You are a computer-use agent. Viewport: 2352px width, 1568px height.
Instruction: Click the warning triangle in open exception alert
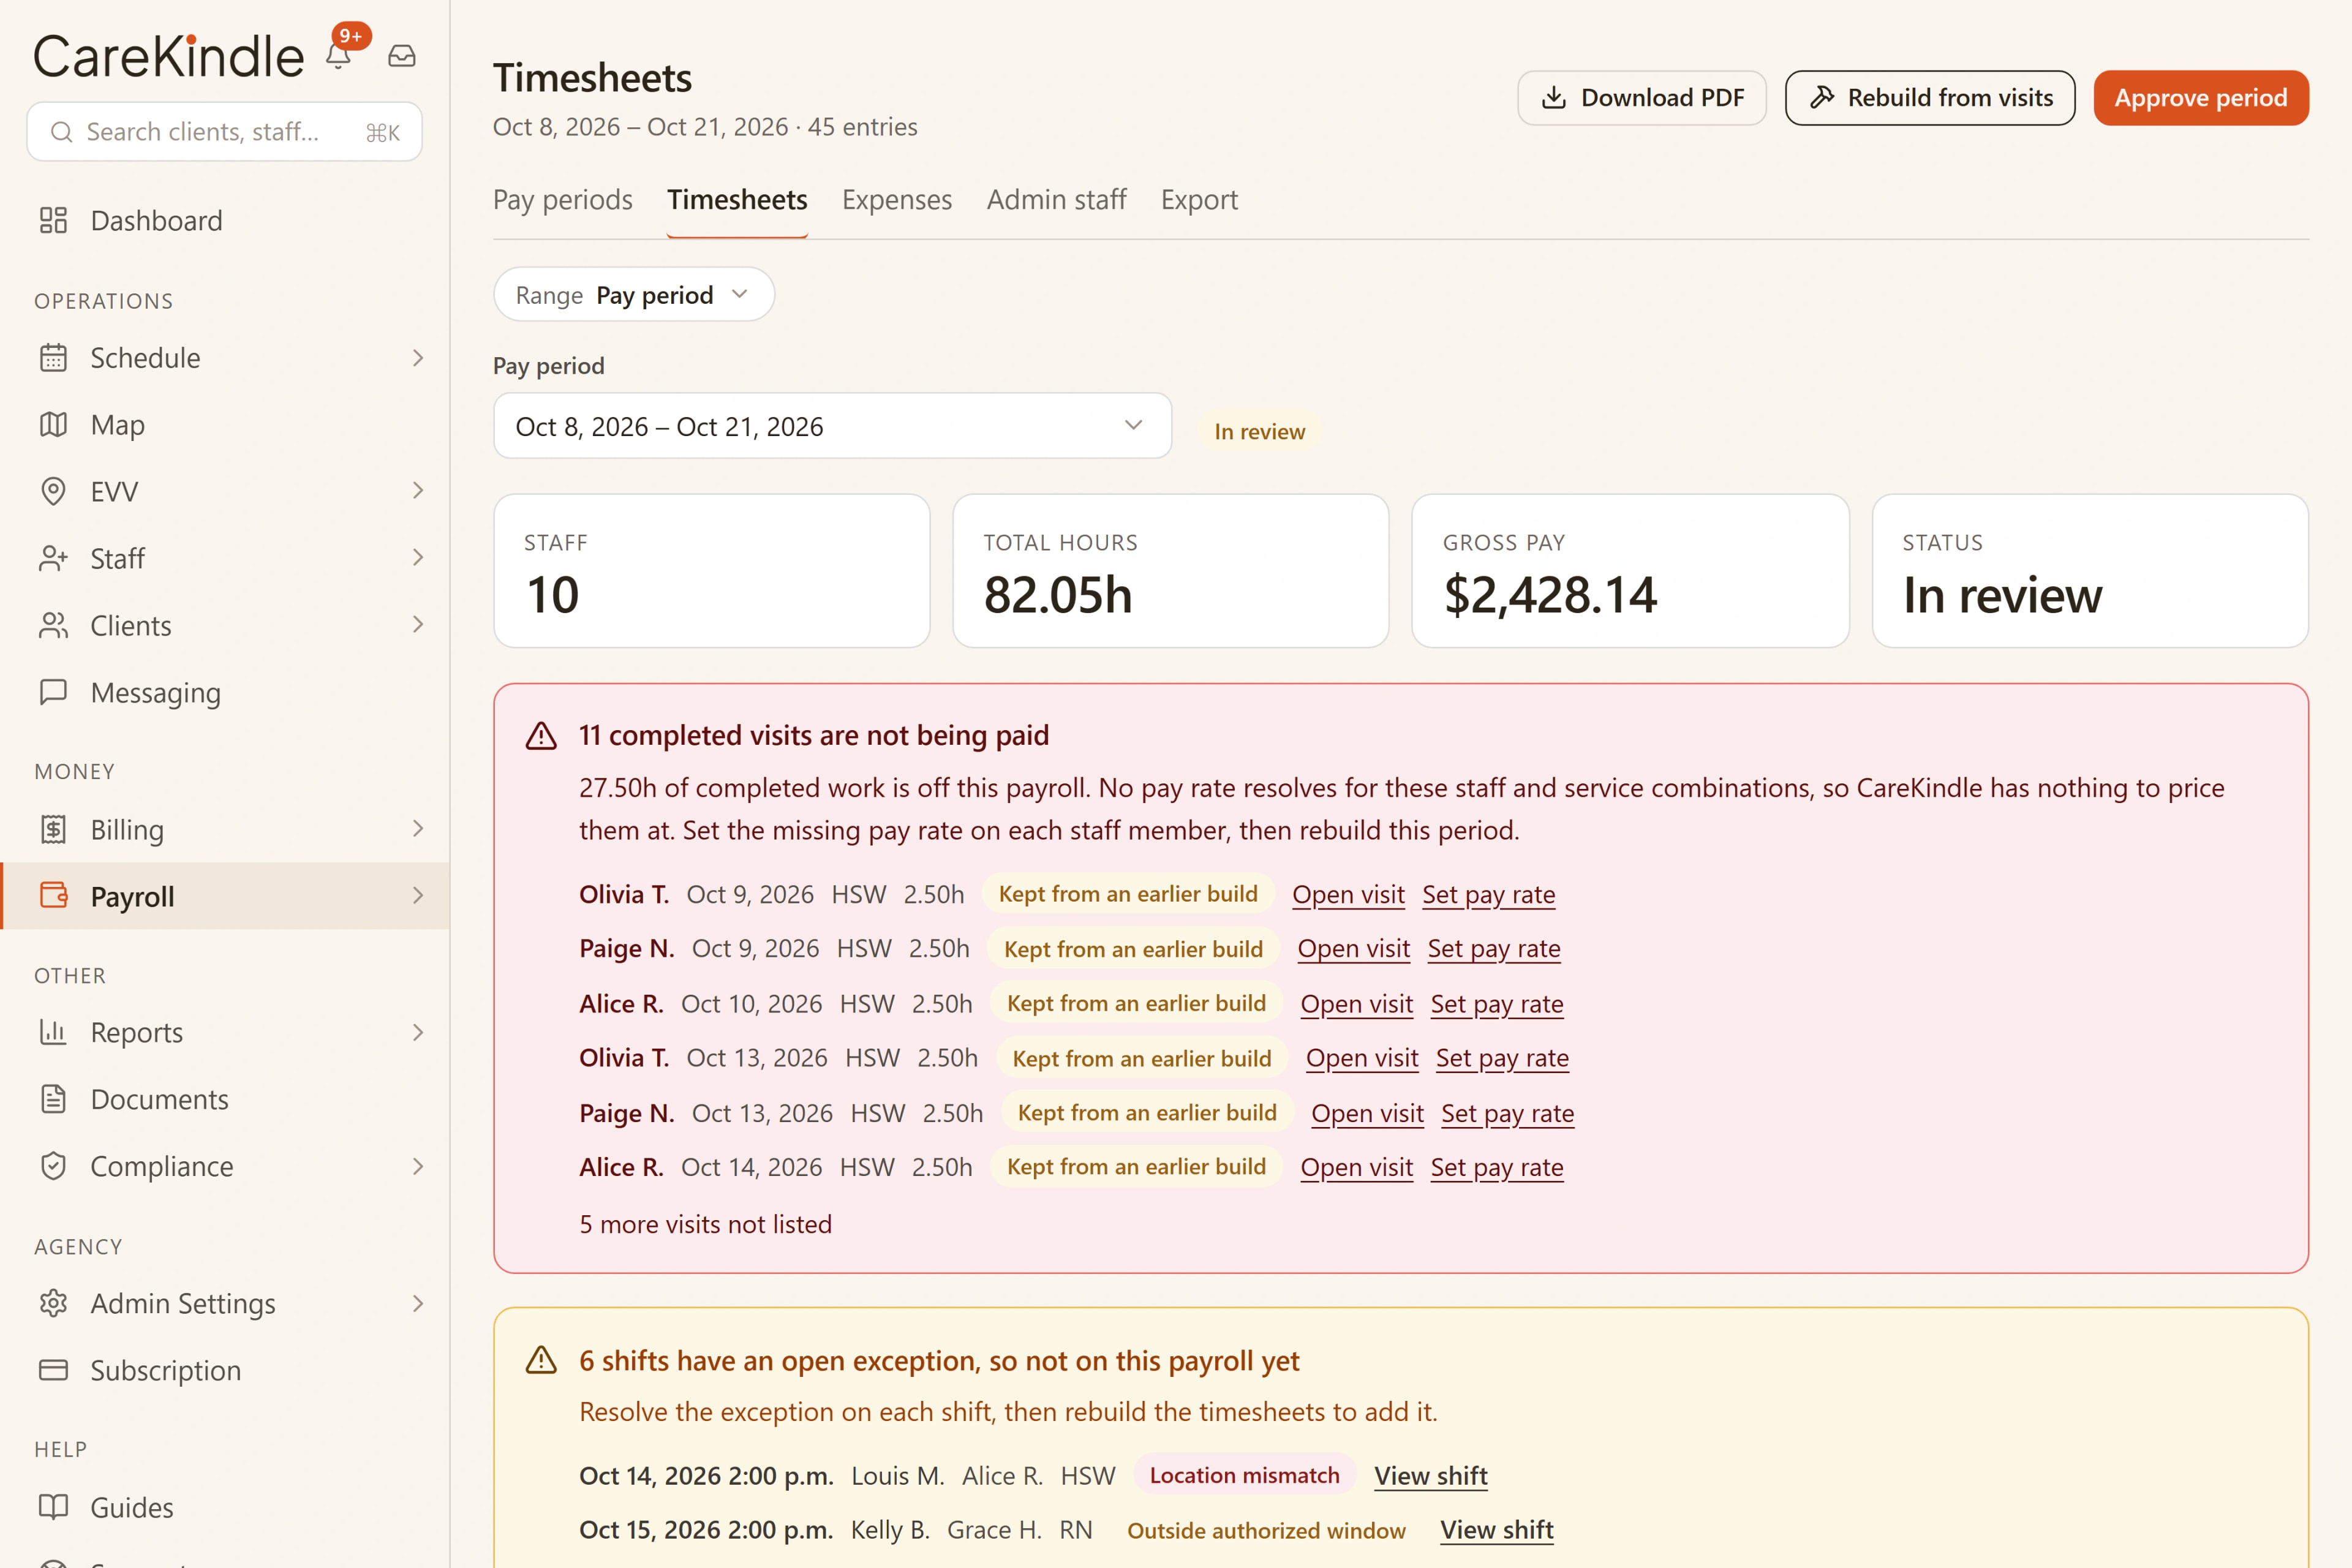tap(541, 1360)
